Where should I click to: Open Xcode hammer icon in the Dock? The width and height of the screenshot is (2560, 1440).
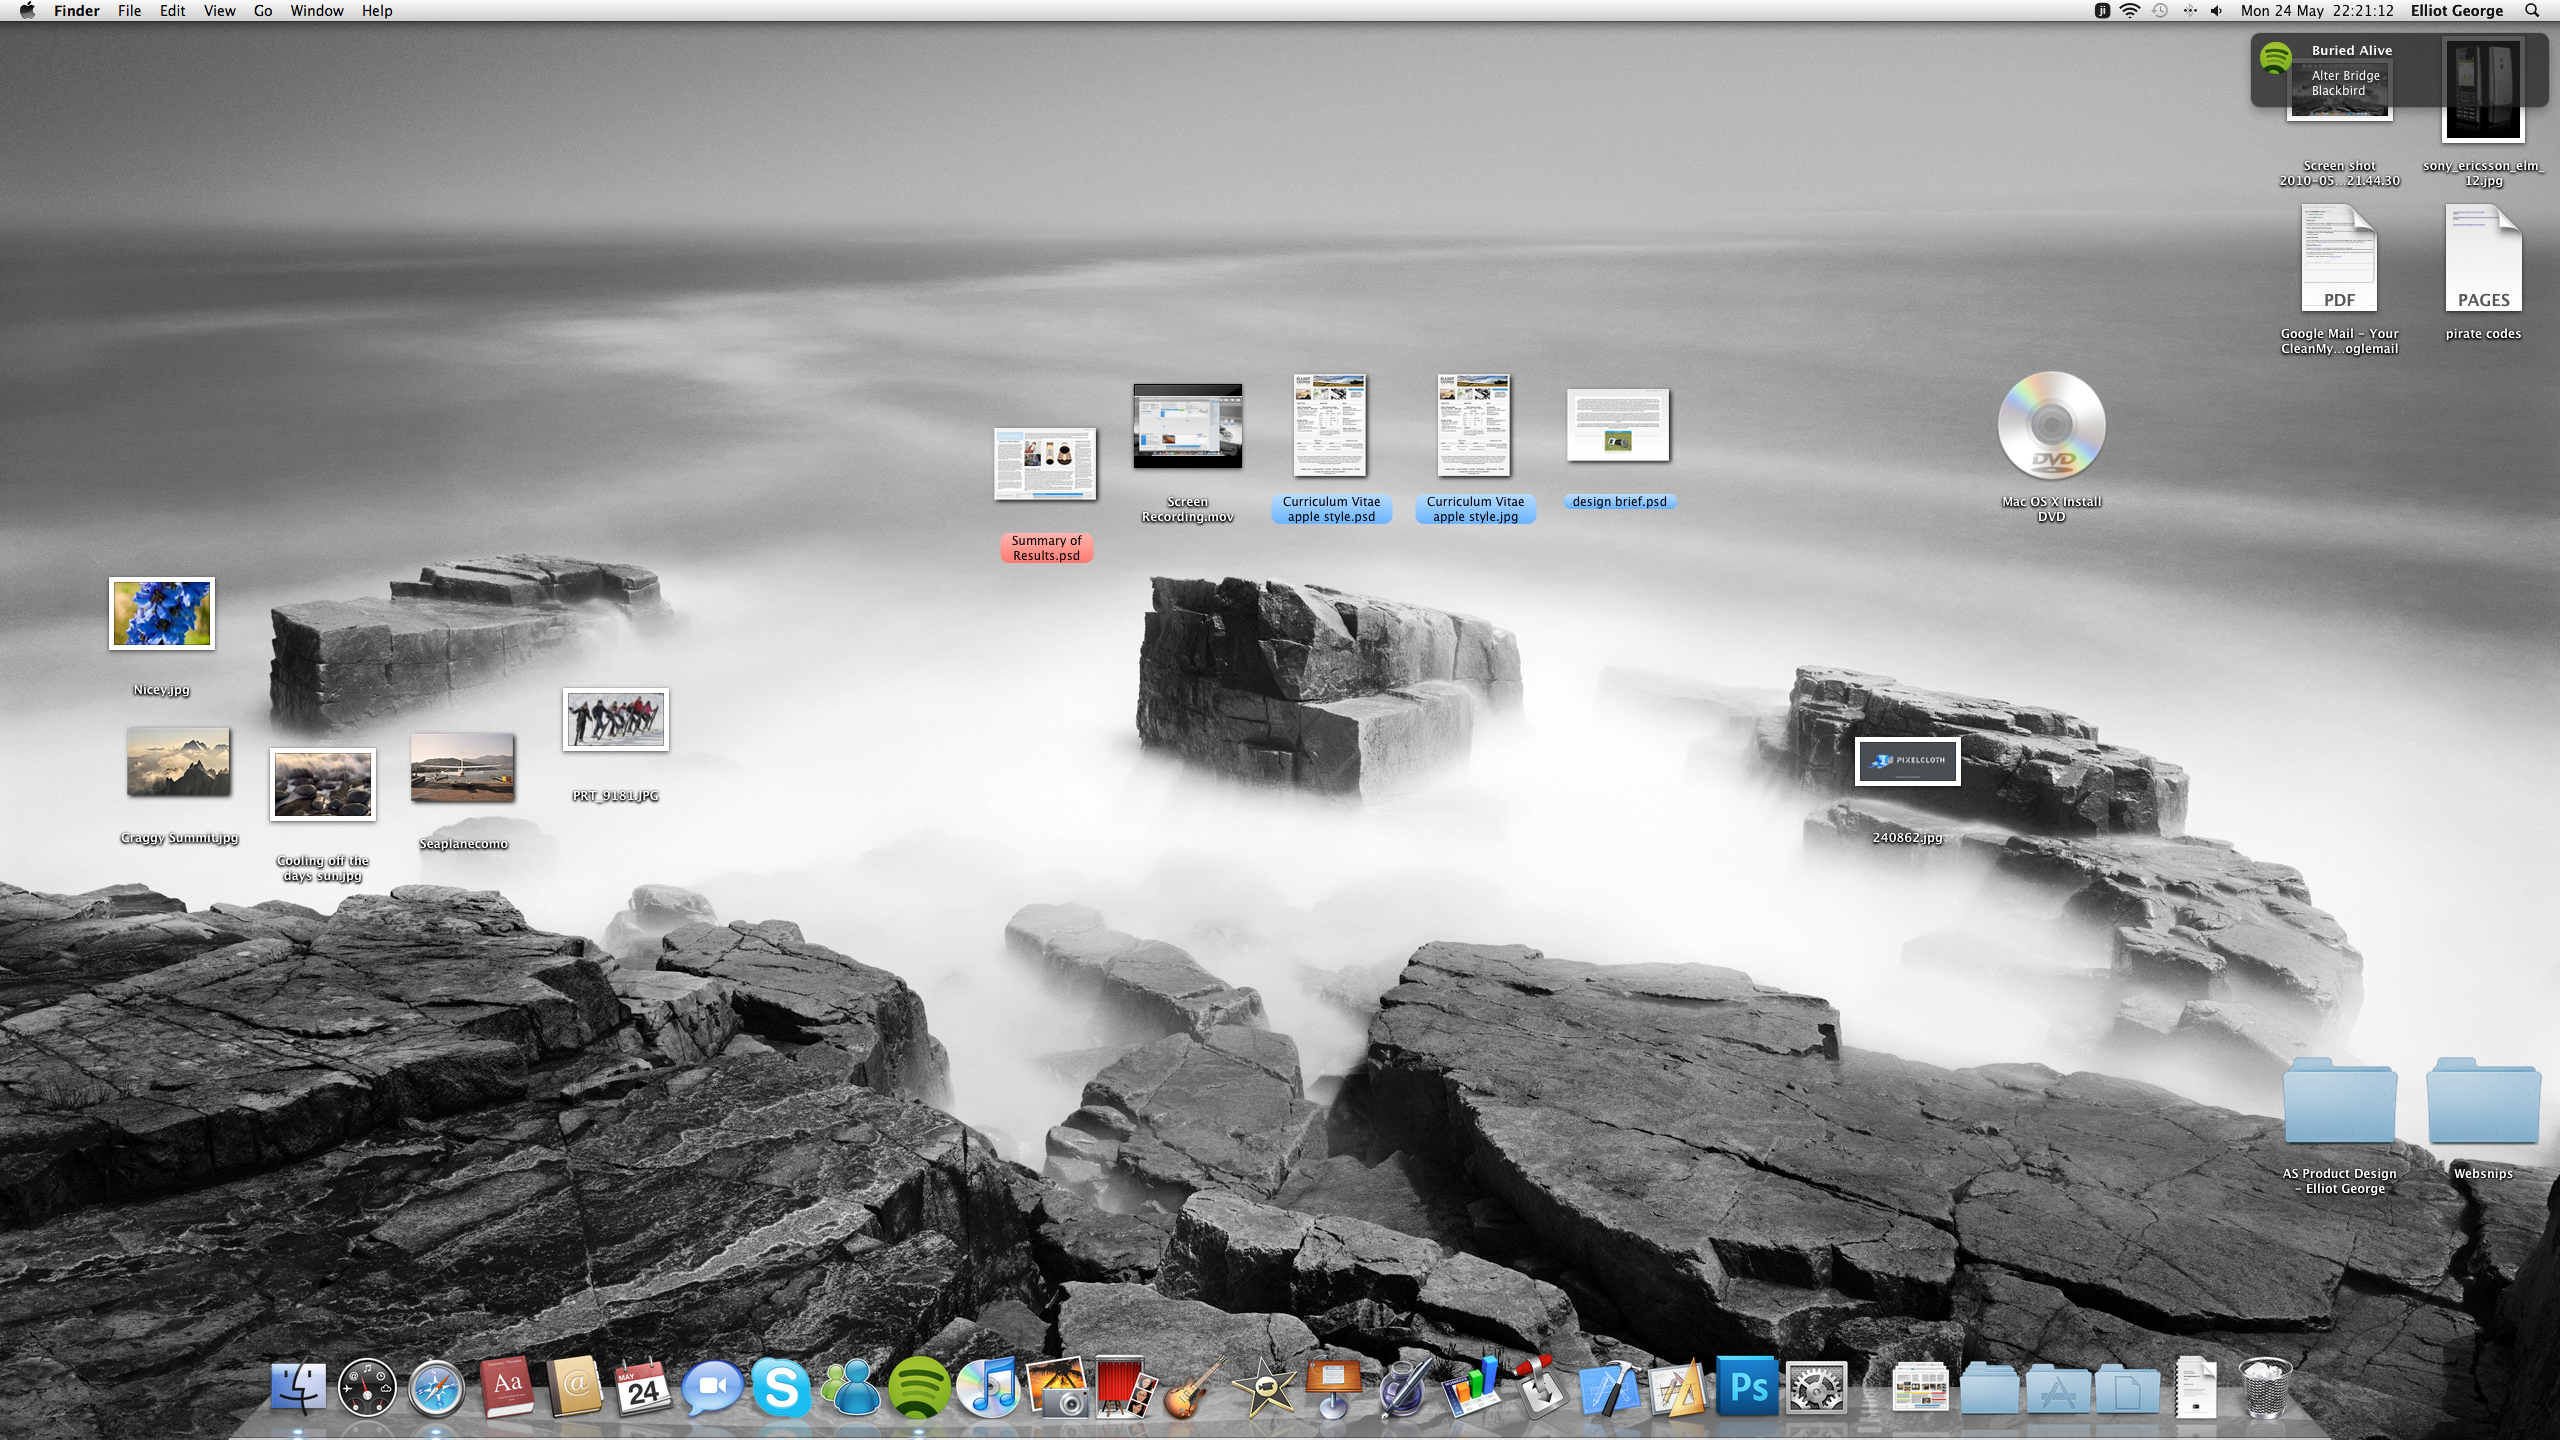pos(1609,1387)
